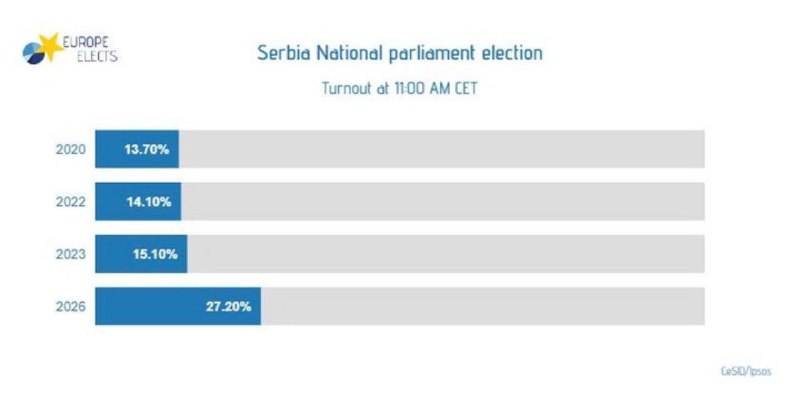Click the blue 14.10% bar segment
Image resolution: width=800 pixels, height=396 pixels.
pos(138,202)
